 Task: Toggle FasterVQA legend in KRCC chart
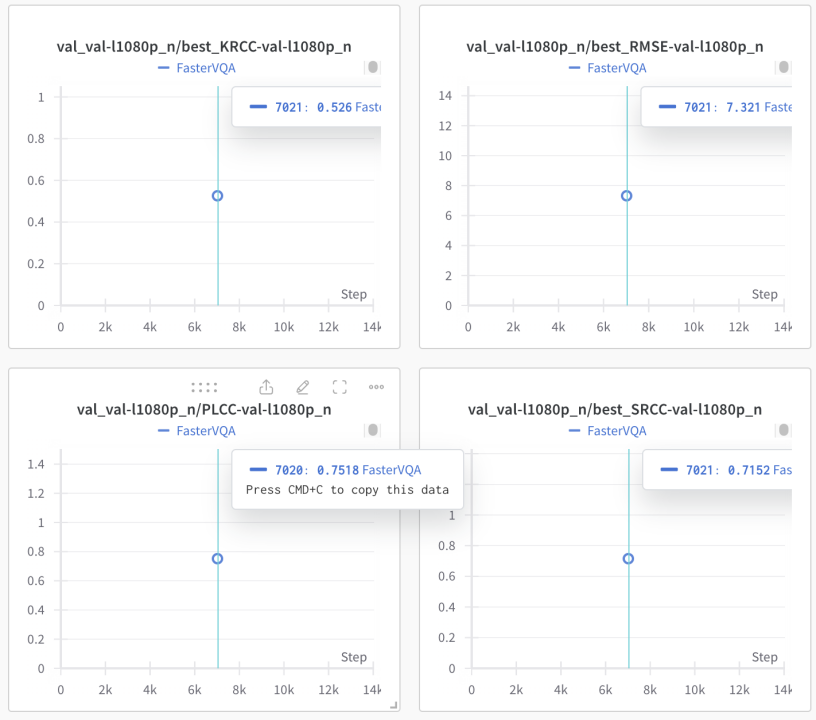tap(205, 68)
